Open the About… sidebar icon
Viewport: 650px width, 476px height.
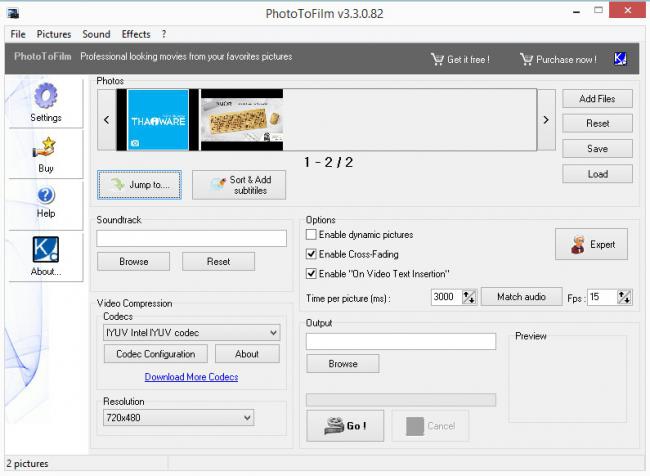[46, 249]
